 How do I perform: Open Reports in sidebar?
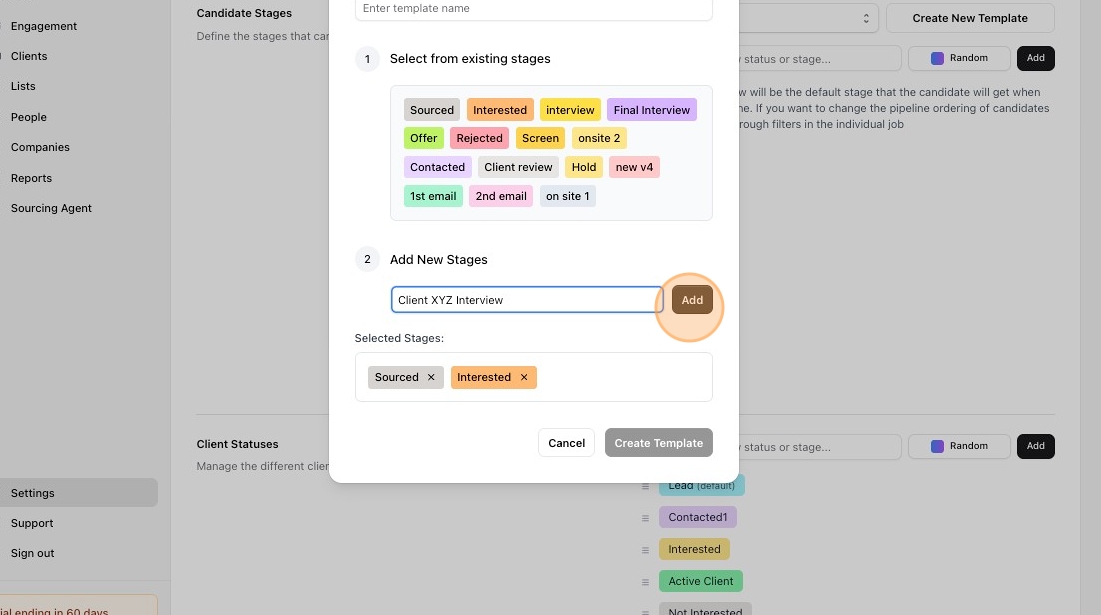coord(32,178)
